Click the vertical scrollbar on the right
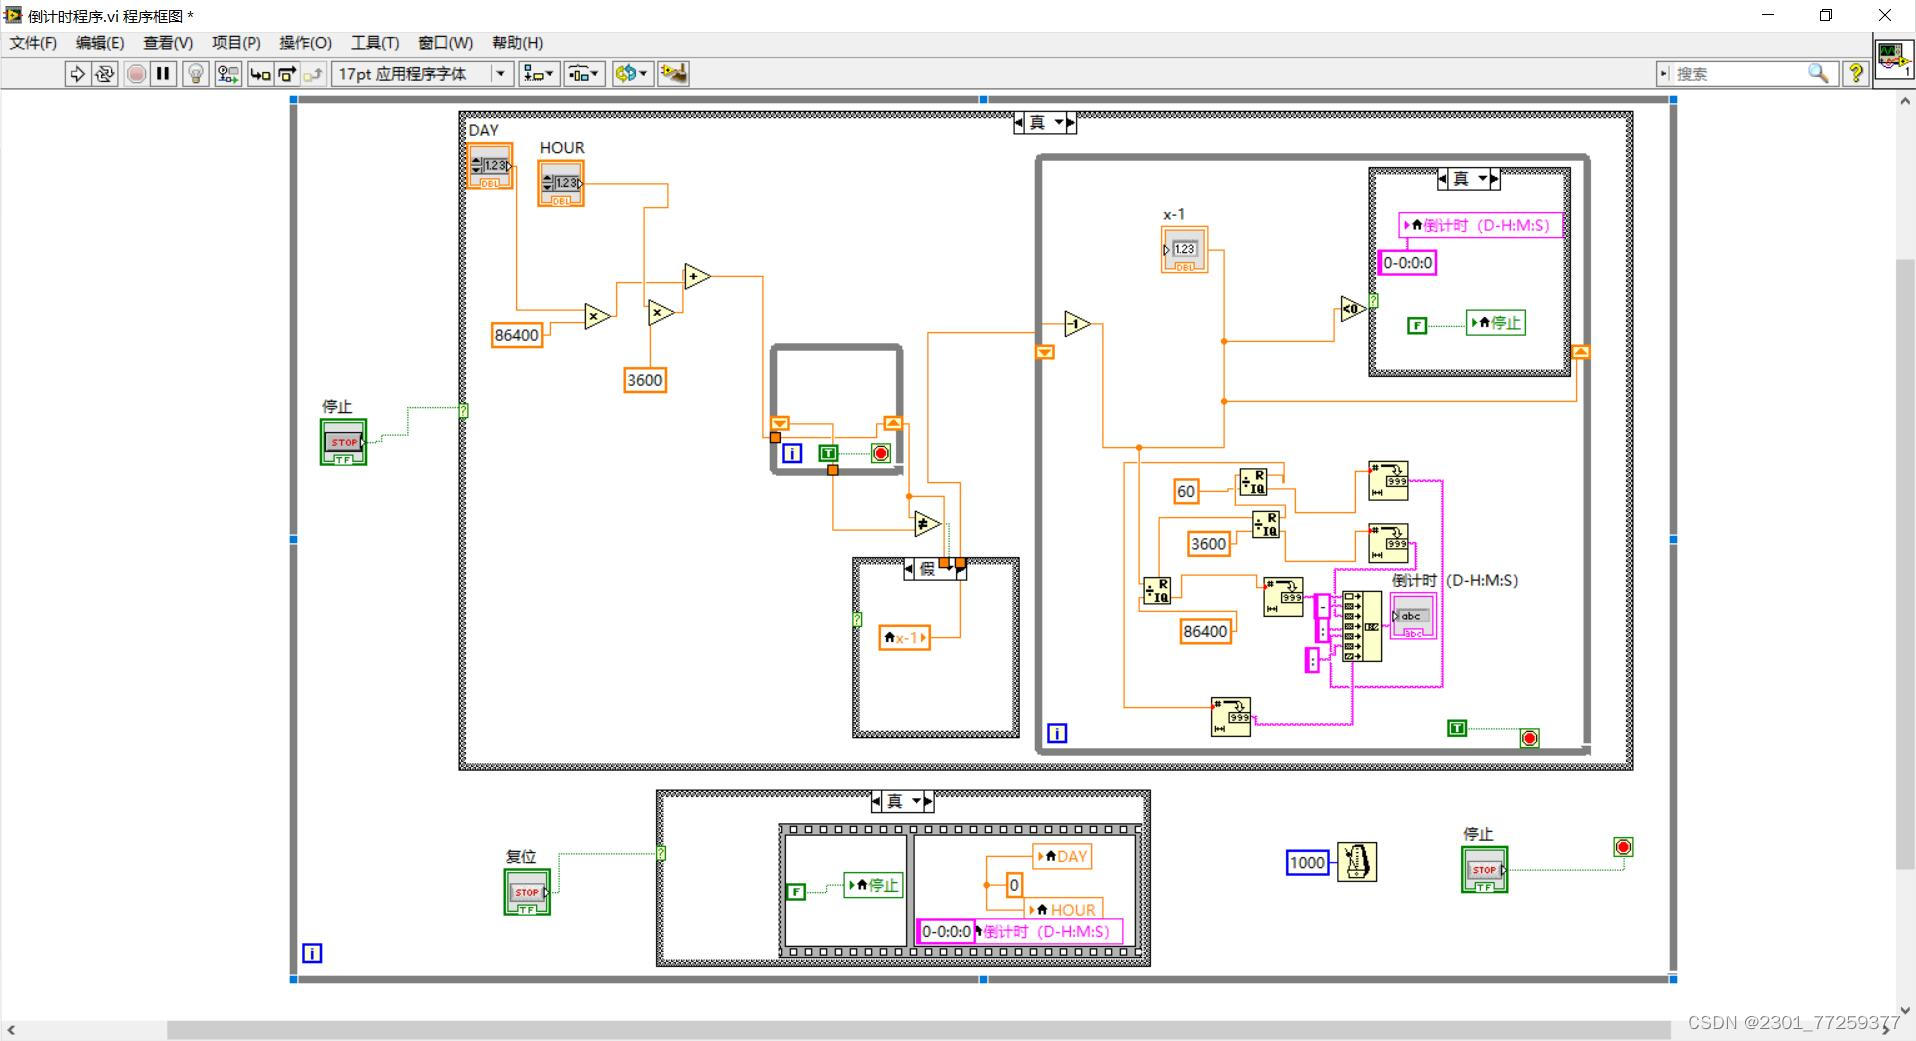 click(1905, 564)
